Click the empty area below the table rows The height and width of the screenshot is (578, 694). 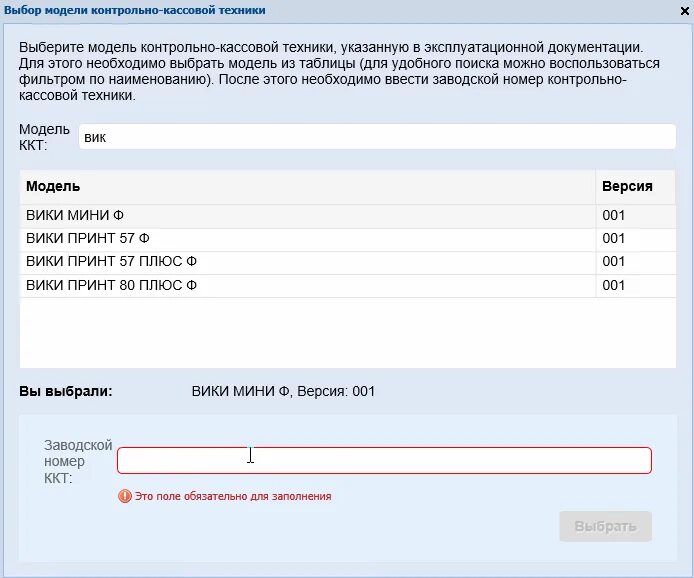(347, 333)
